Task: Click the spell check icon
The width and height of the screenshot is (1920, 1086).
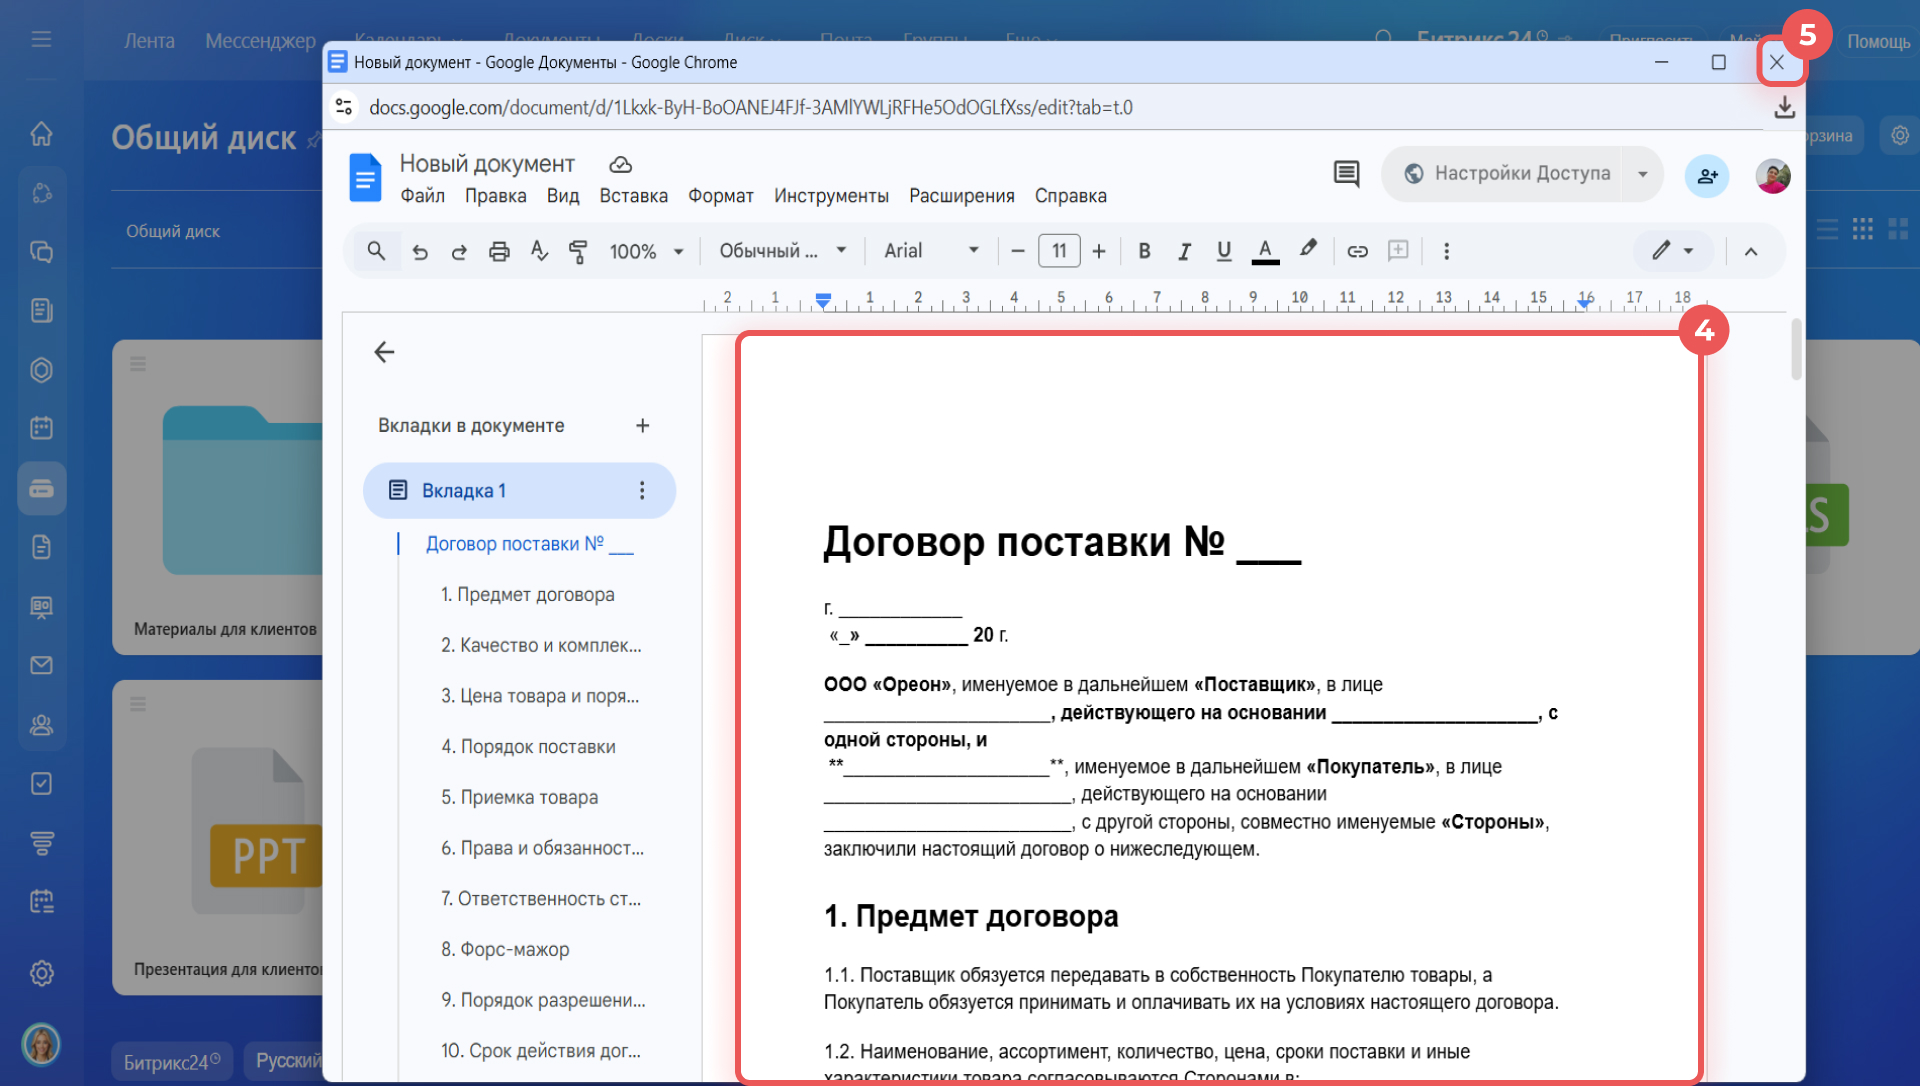Action: click(x=539, y=251)
